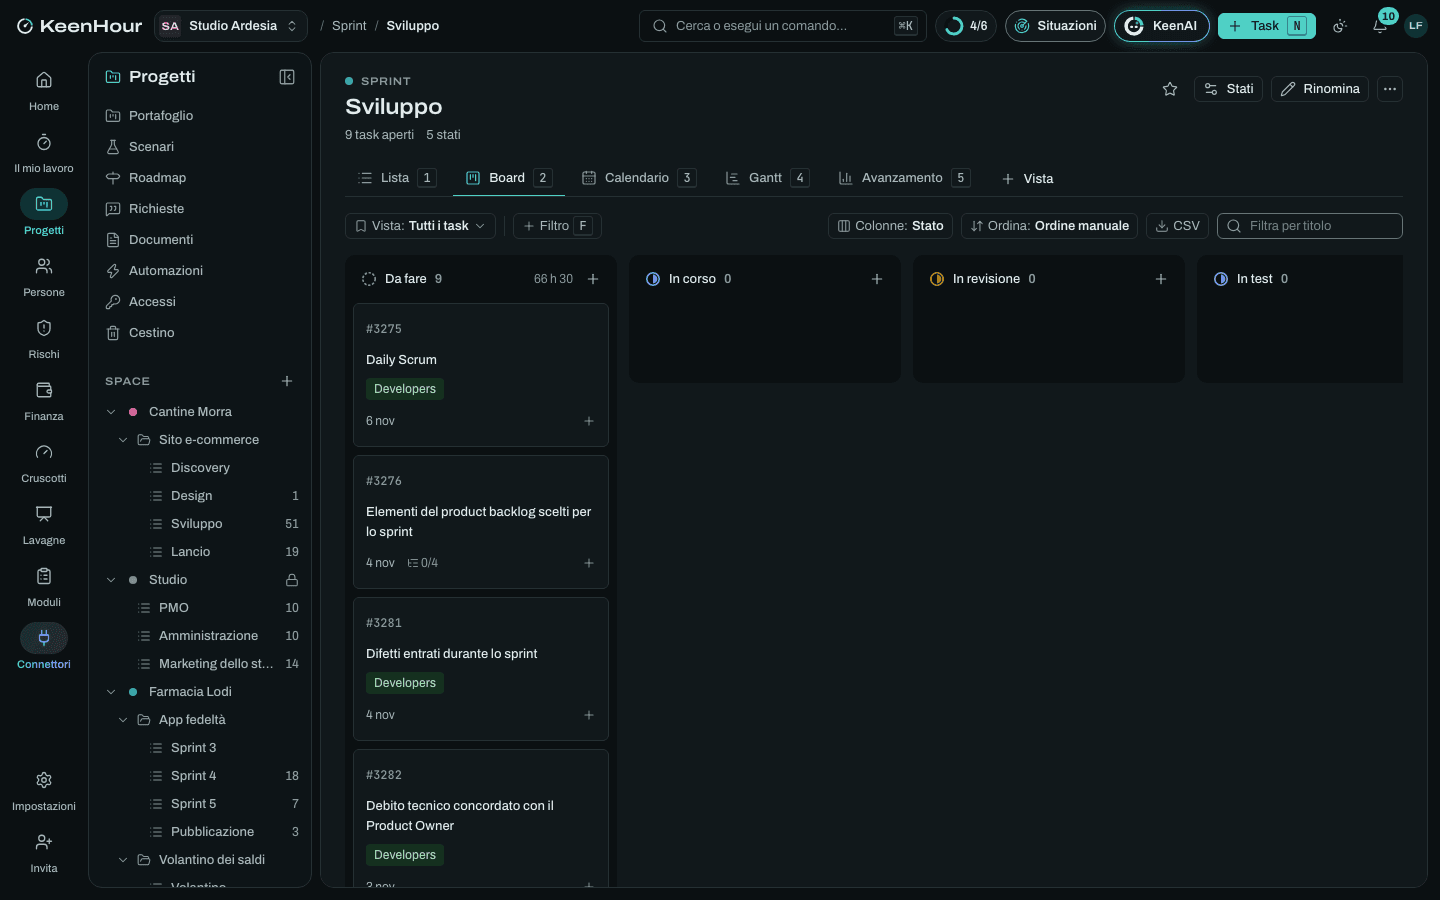Open Connettori plug icon

coord(44,638)
